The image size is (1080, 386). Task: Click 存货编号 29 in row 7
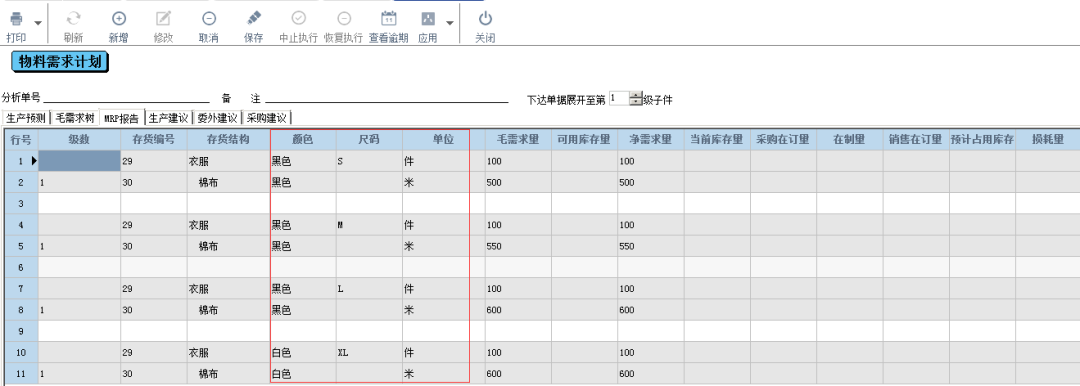click(154, 289)
